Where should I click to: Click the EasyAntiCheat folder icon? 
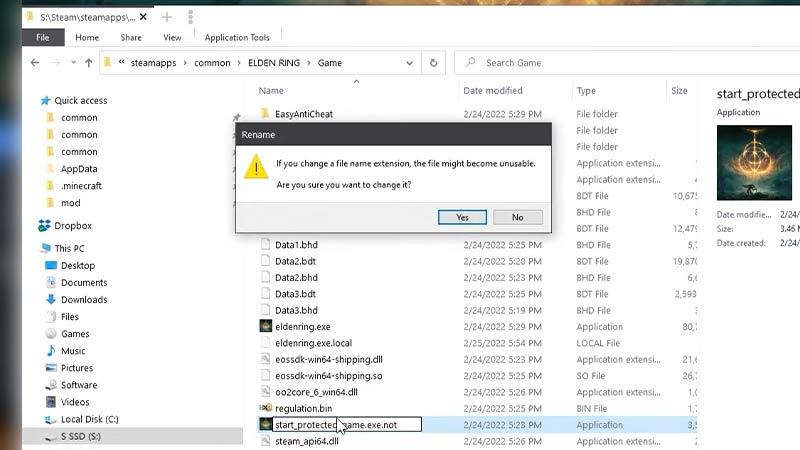(x=265, y=114)
